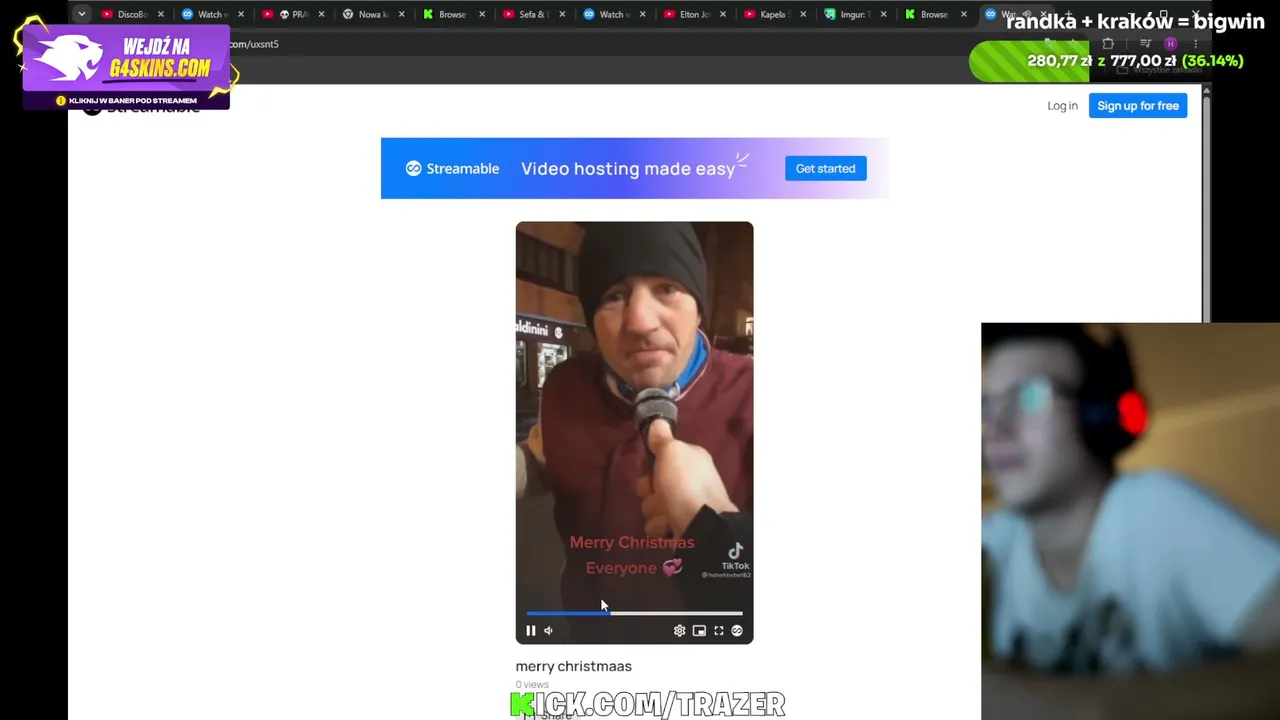Close the PRA tab

pyautogui.click(x=321, y=14)
